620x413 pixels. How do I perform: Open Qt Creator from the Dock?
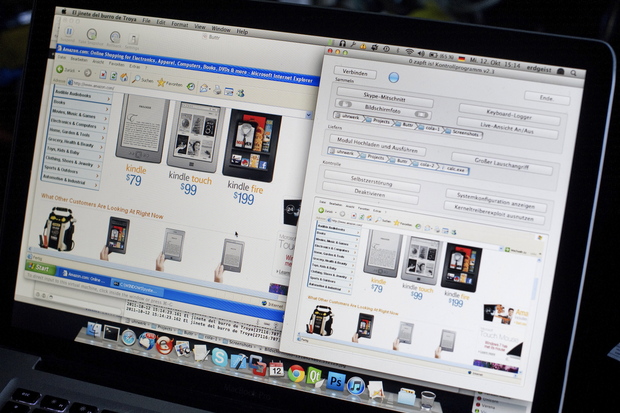tap(315, 376)
